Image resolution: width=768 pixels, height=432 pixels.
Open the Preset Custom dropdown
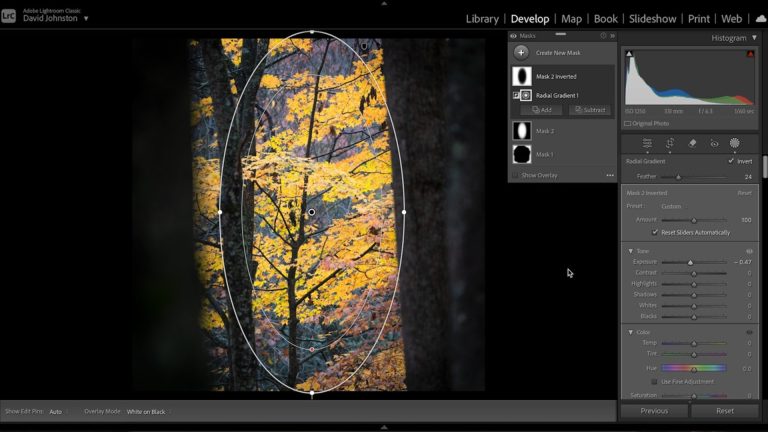pos(671,206)
